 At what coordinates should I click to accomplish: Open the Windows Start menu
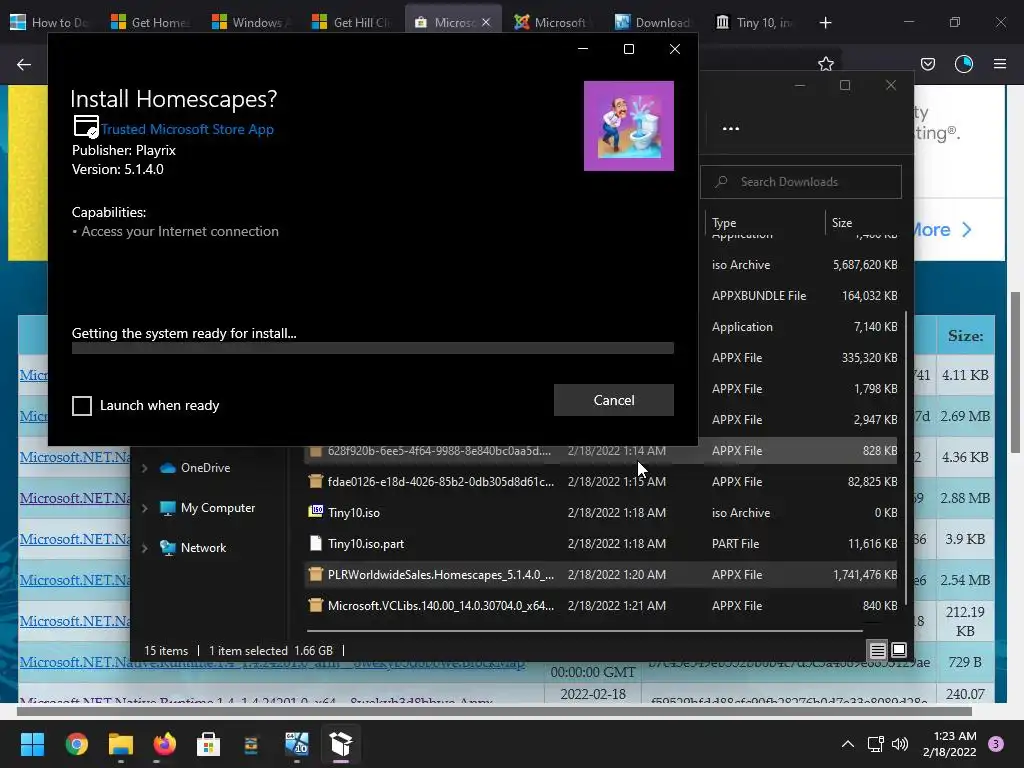click(x=32, y=744)
